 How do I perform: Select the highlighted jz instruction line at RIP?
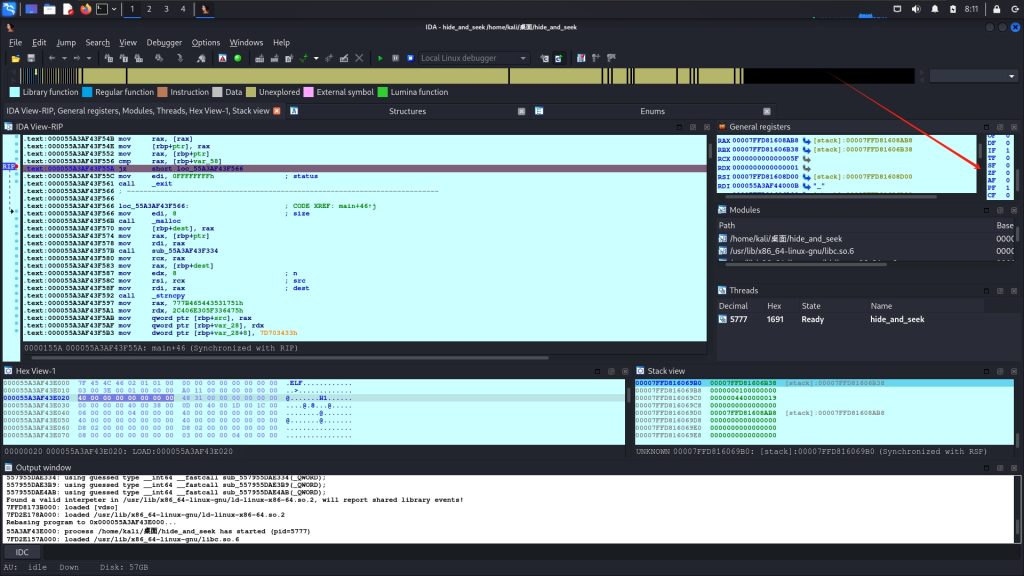click(x=364, y=168)
